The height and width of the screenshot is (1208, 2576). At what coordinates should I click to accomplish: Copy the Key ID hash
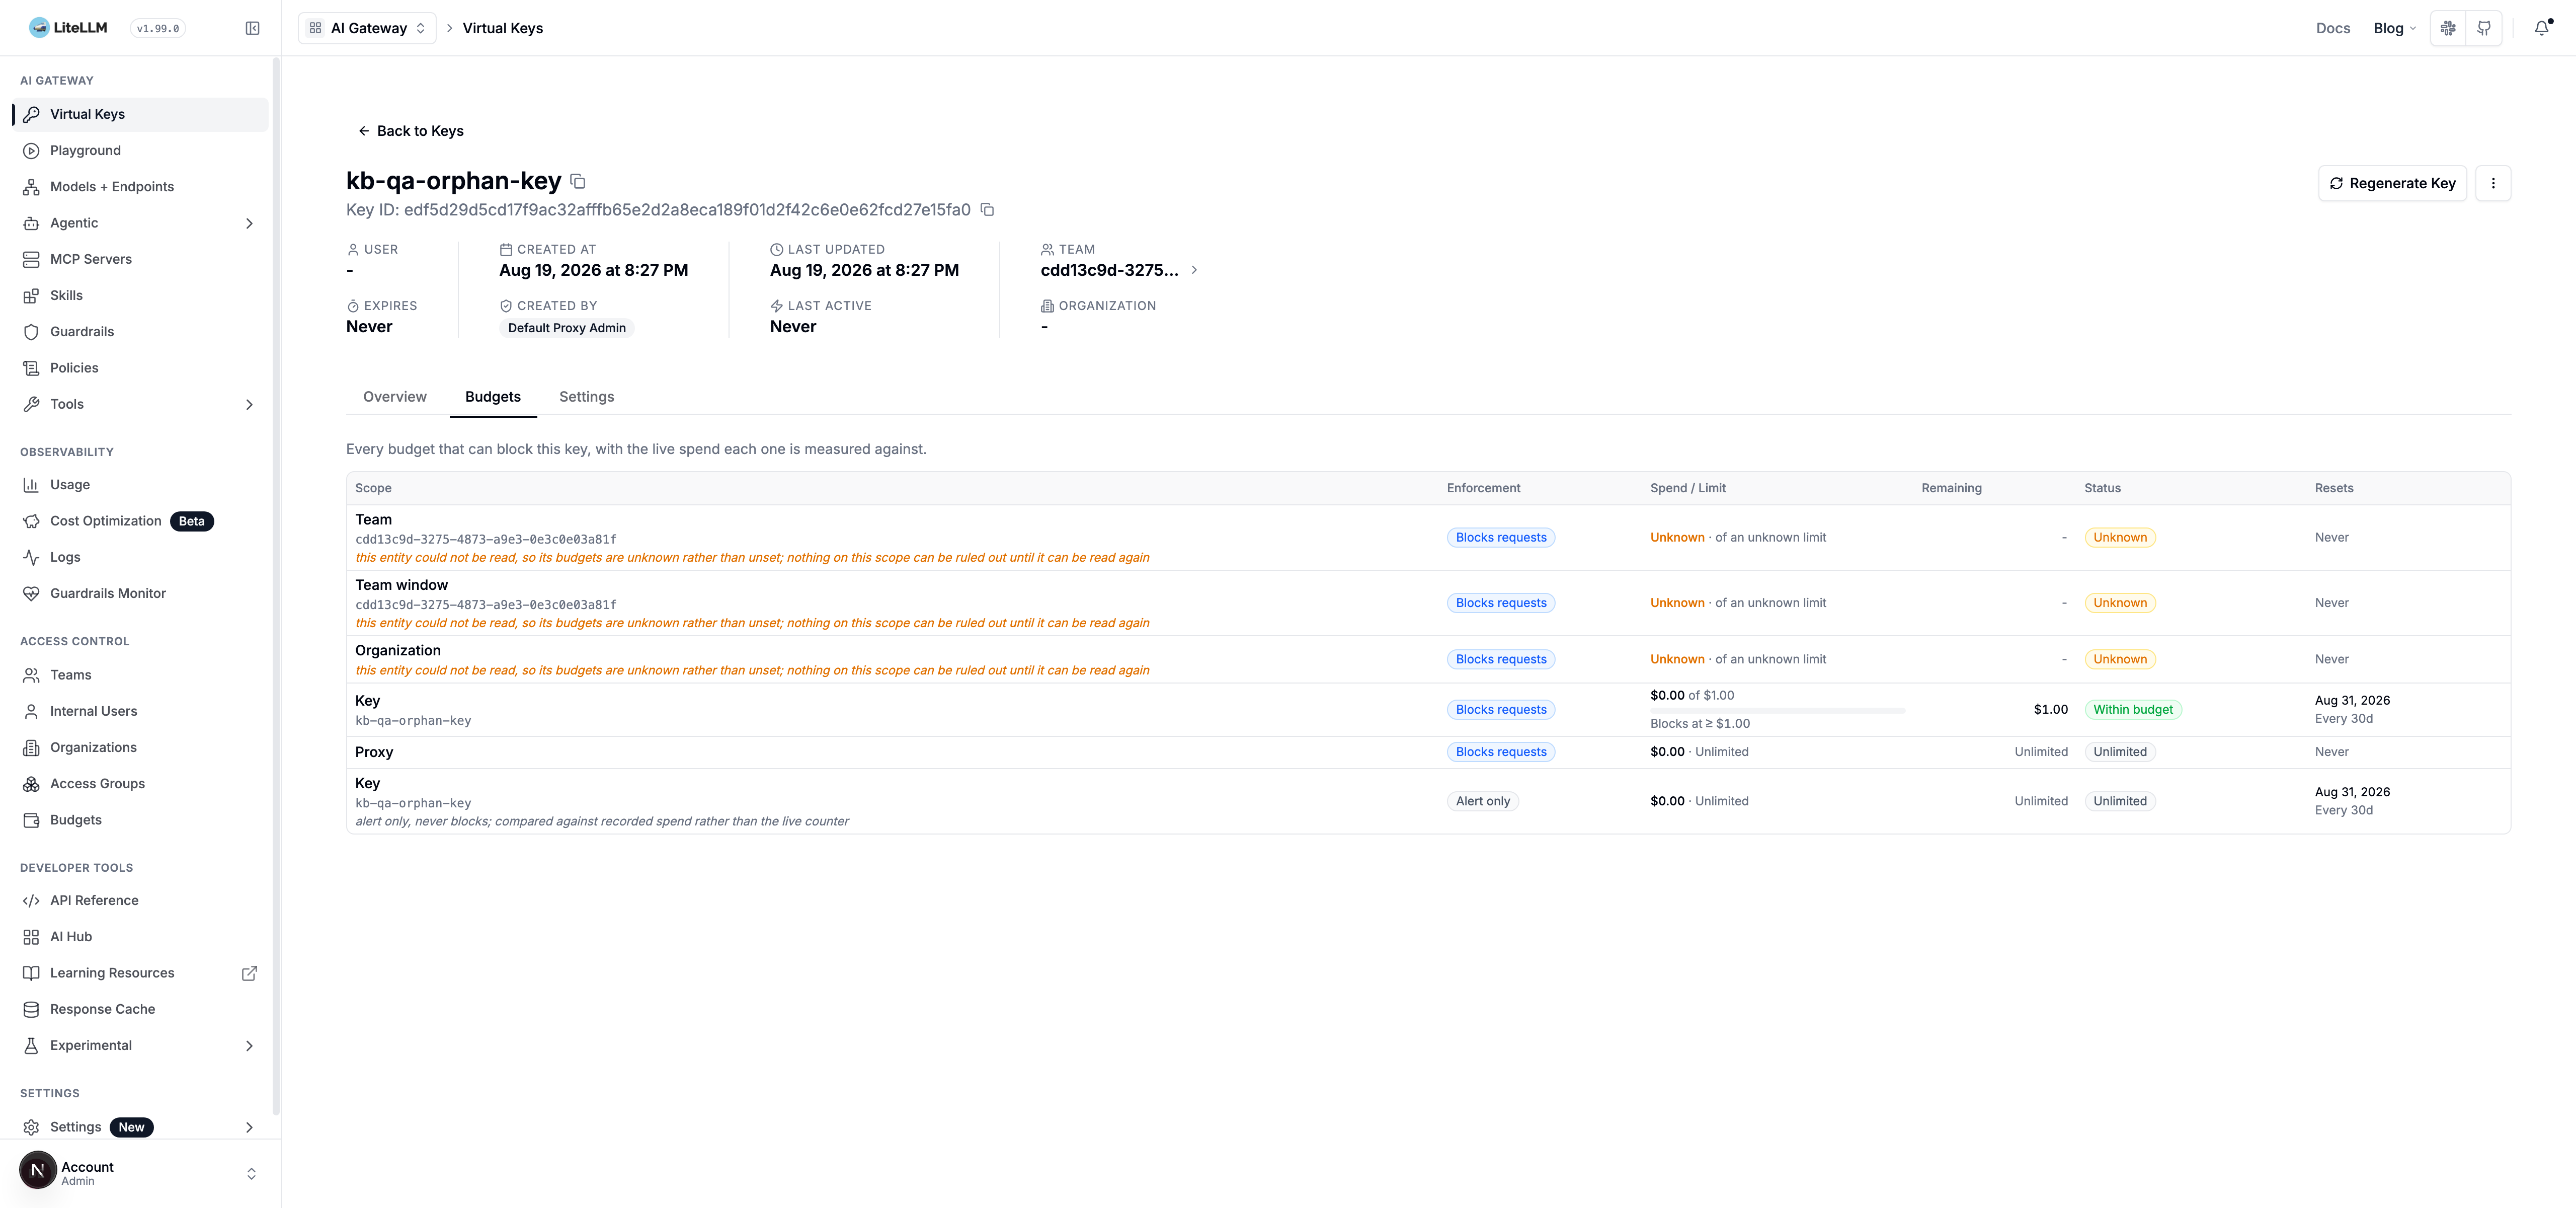click(x=987, y=209)
